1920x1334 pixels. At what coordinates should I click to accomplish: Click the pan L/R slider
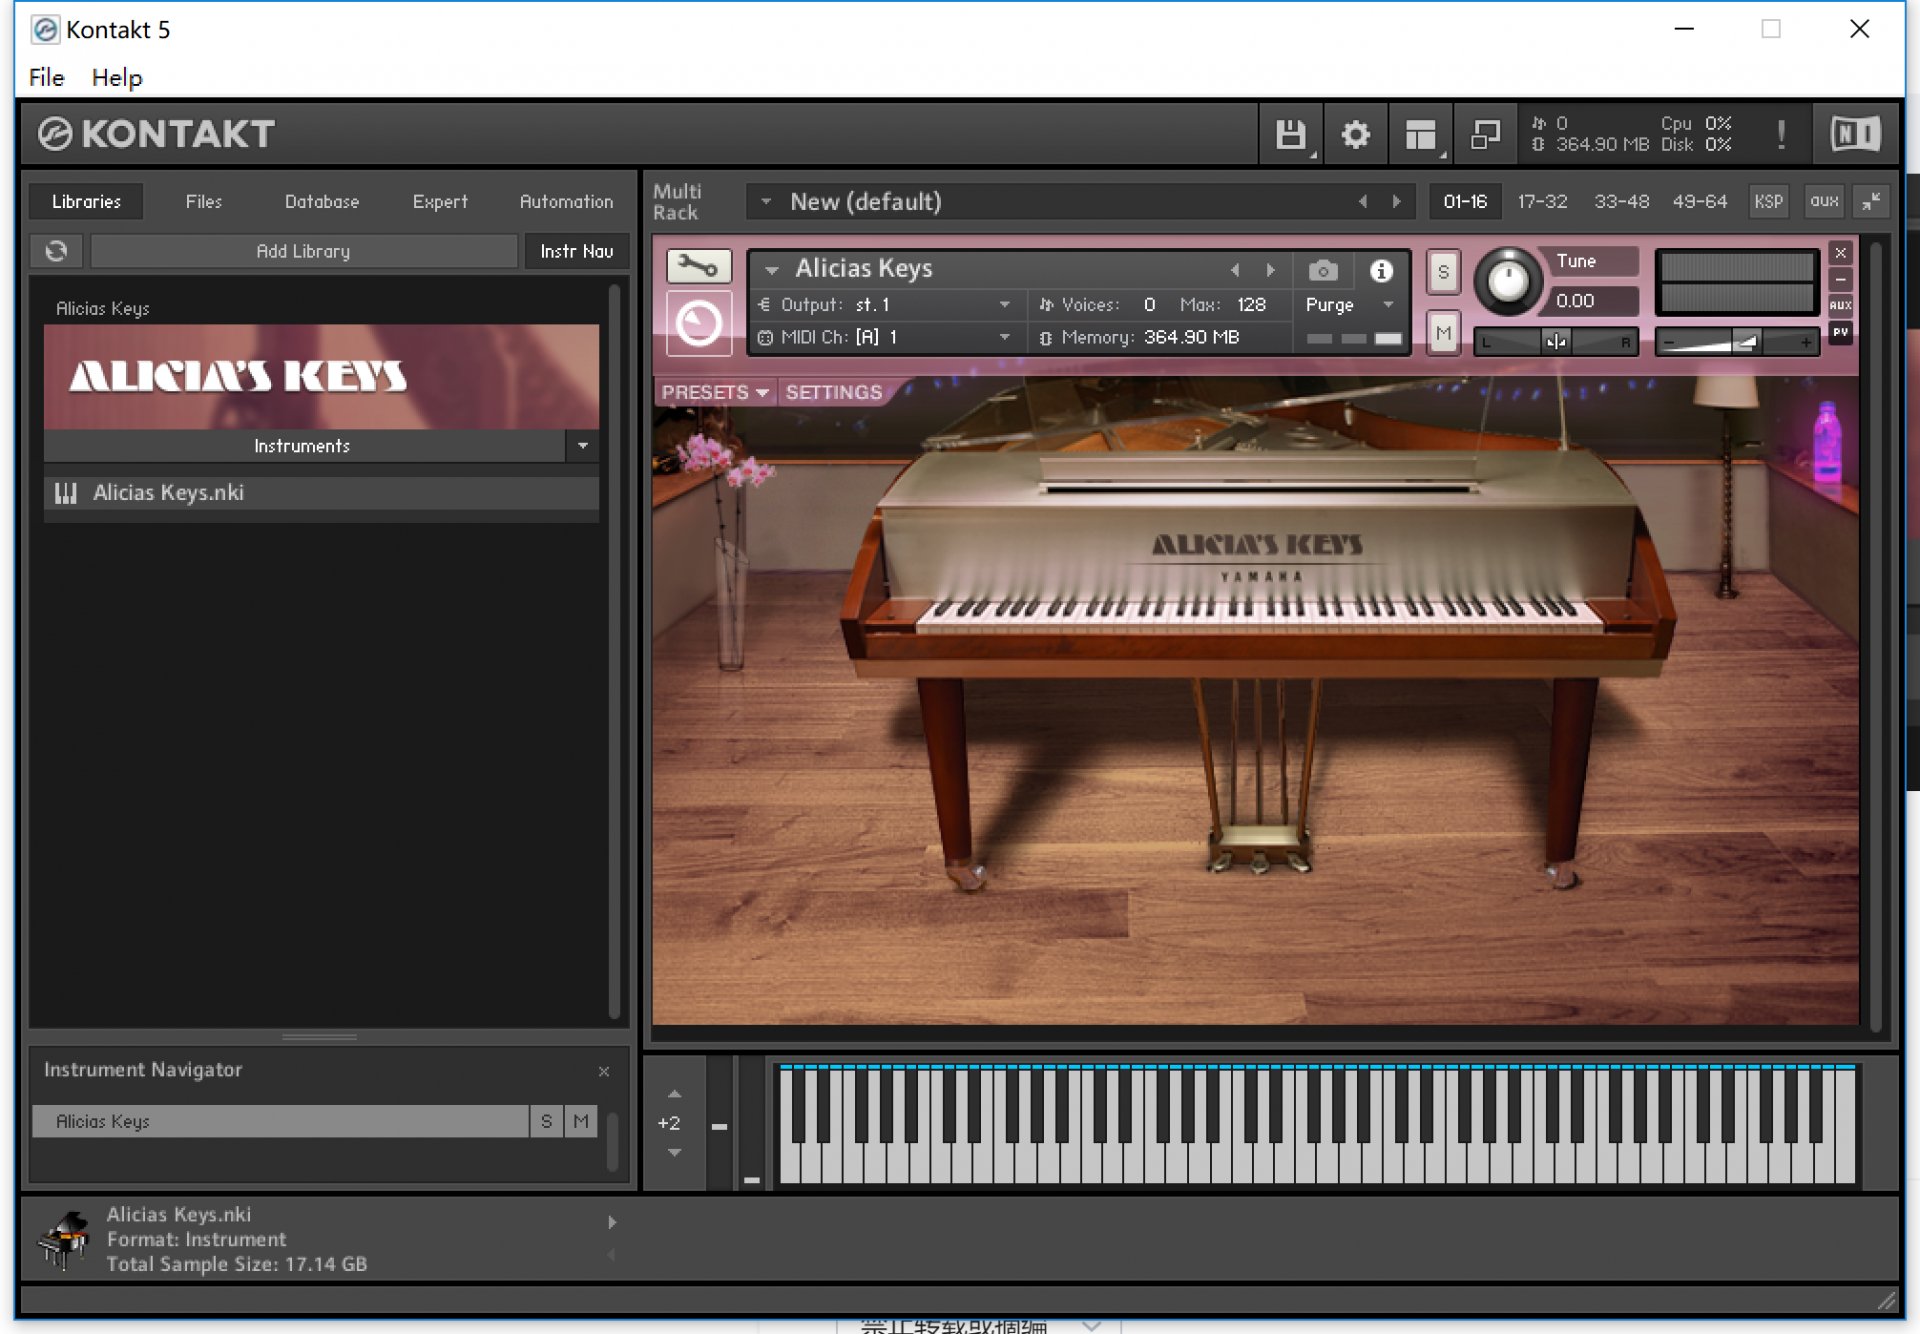coord(1556,341)
